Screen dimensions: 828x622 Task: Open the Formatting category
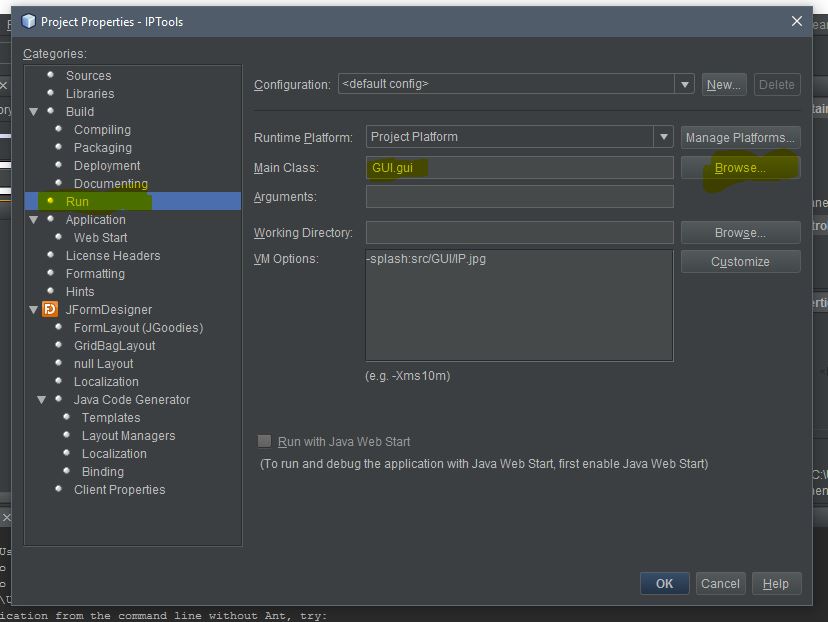(95, 274)
